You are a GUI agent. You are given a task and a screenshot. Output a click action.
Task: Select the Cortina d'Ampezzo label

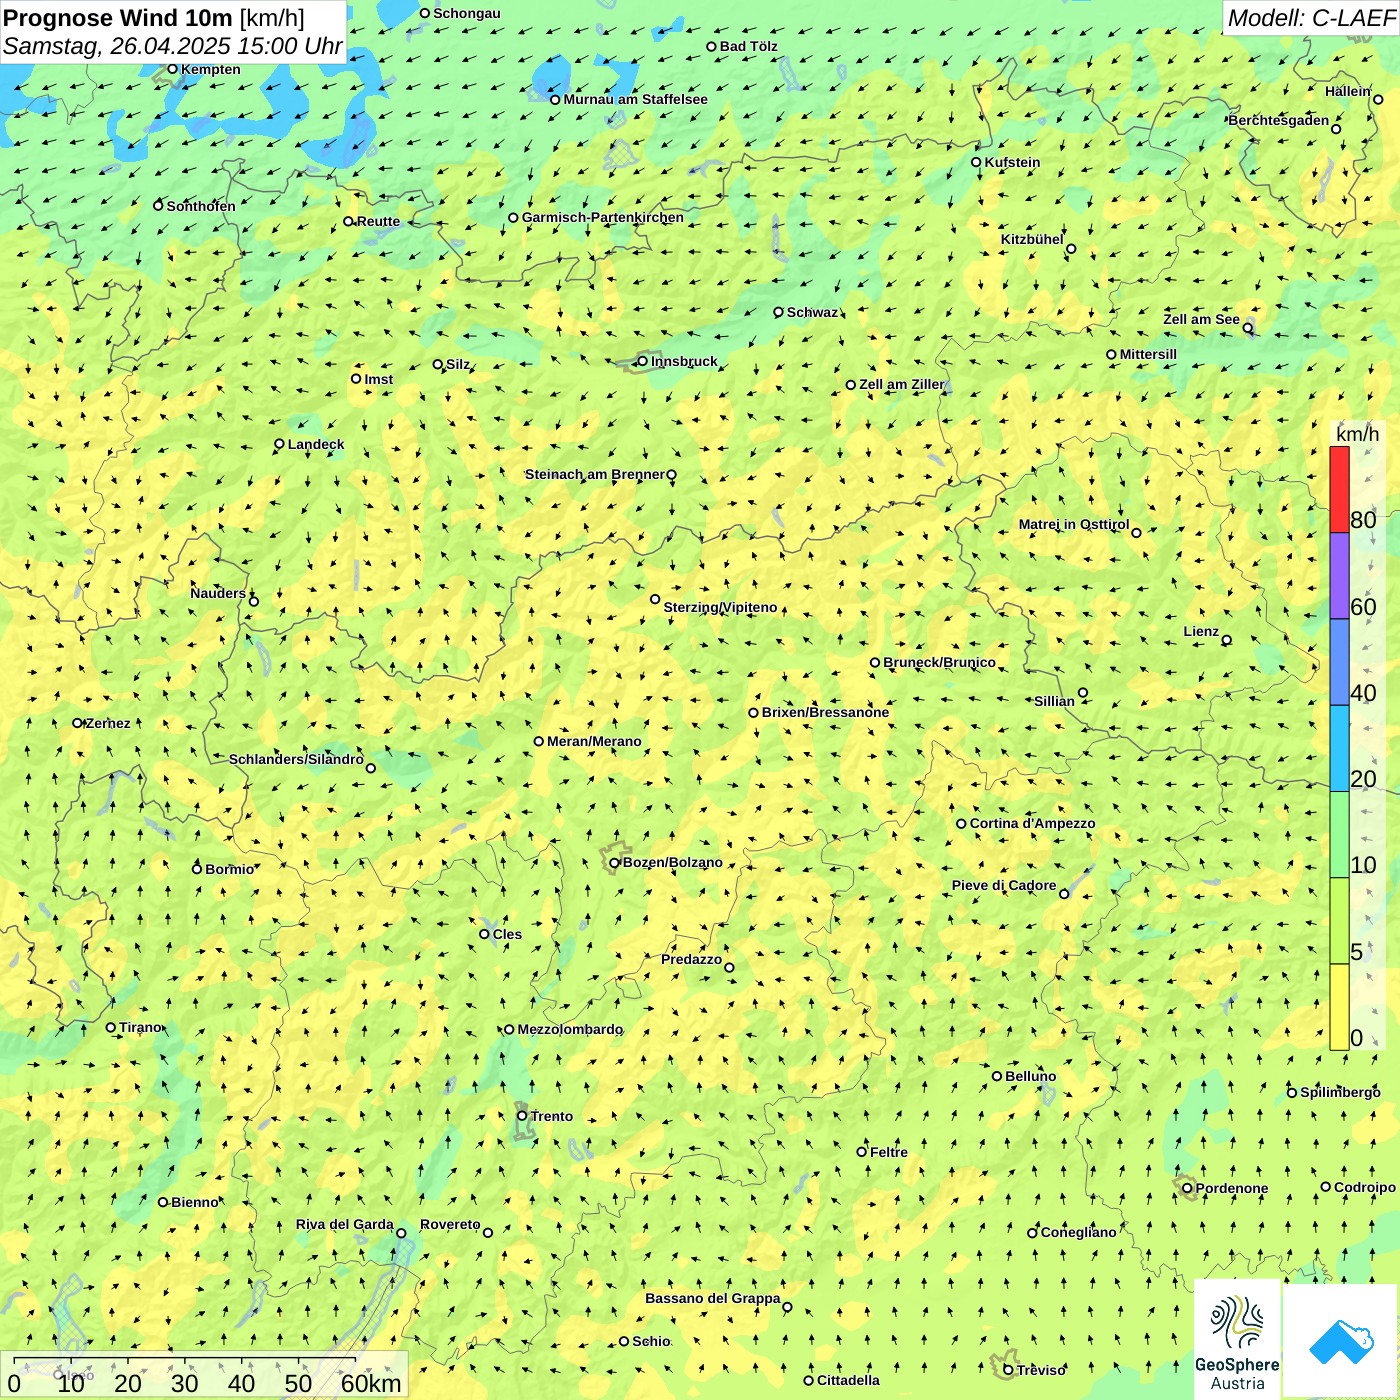click(x=1032, y=823)
